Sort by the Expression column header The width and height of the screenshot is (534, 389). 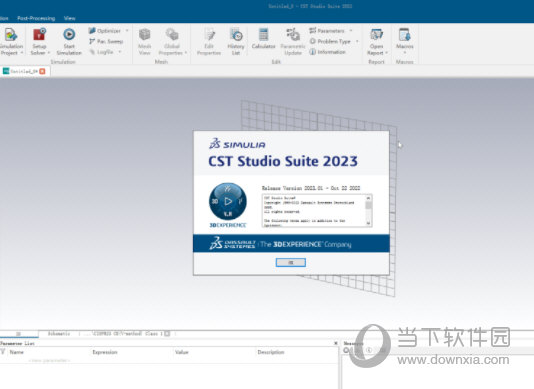(x=105, y=352)
